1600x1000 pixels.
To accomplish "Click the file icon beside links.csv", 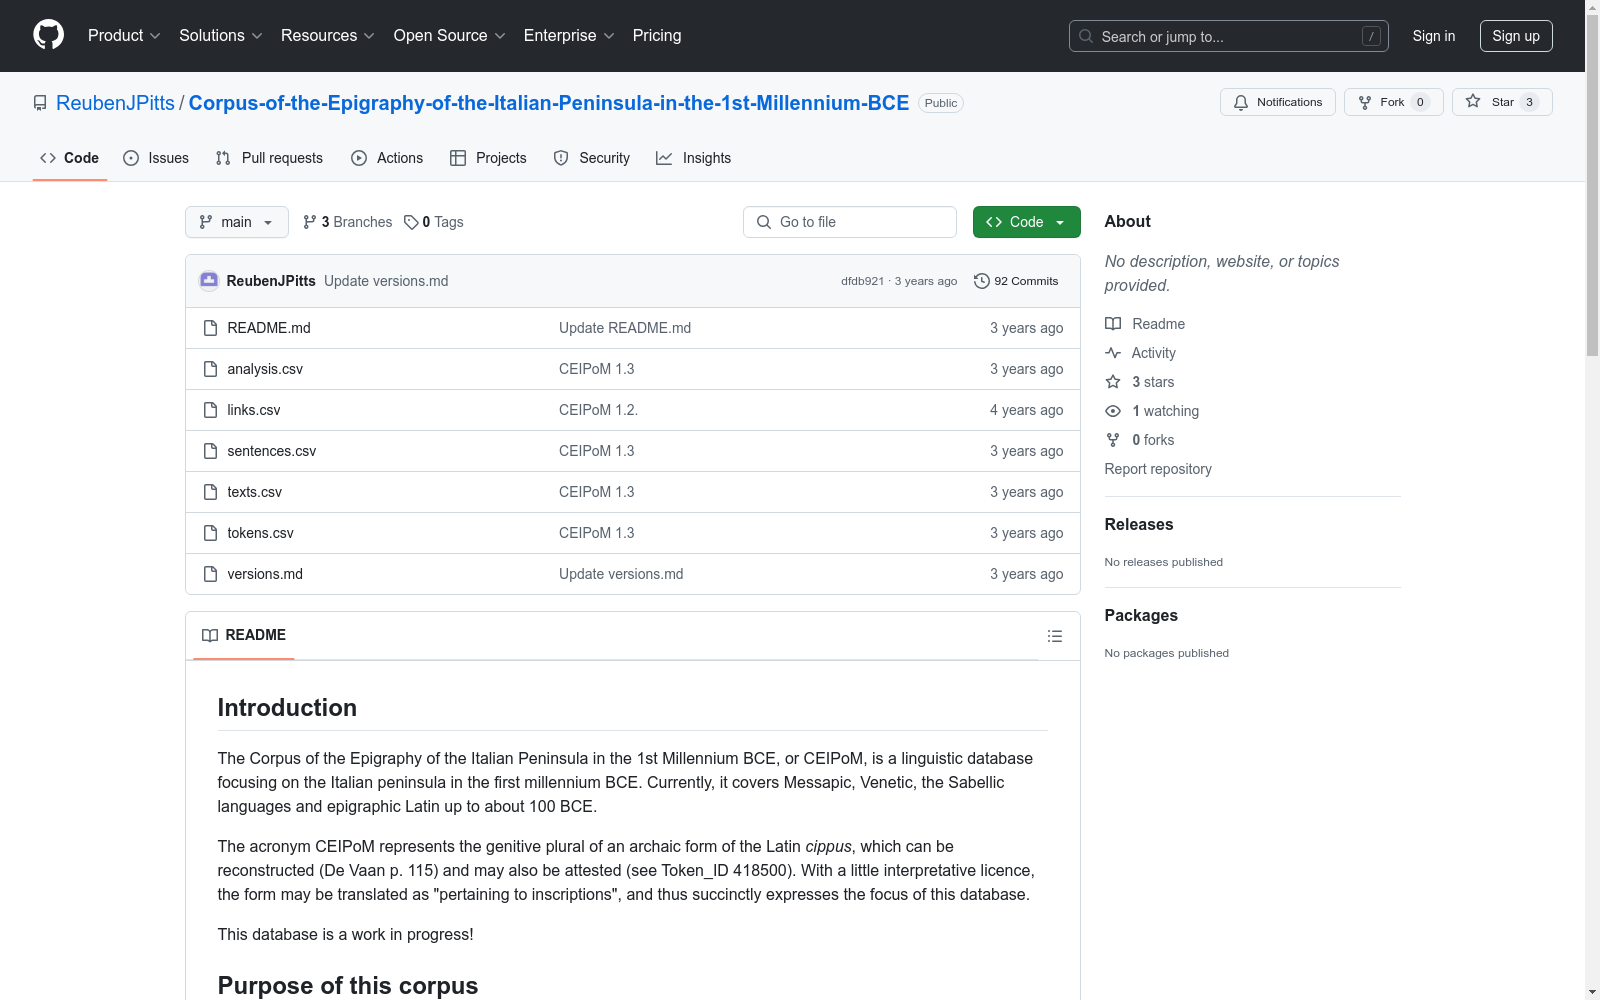I will click(x=210, y=410).
